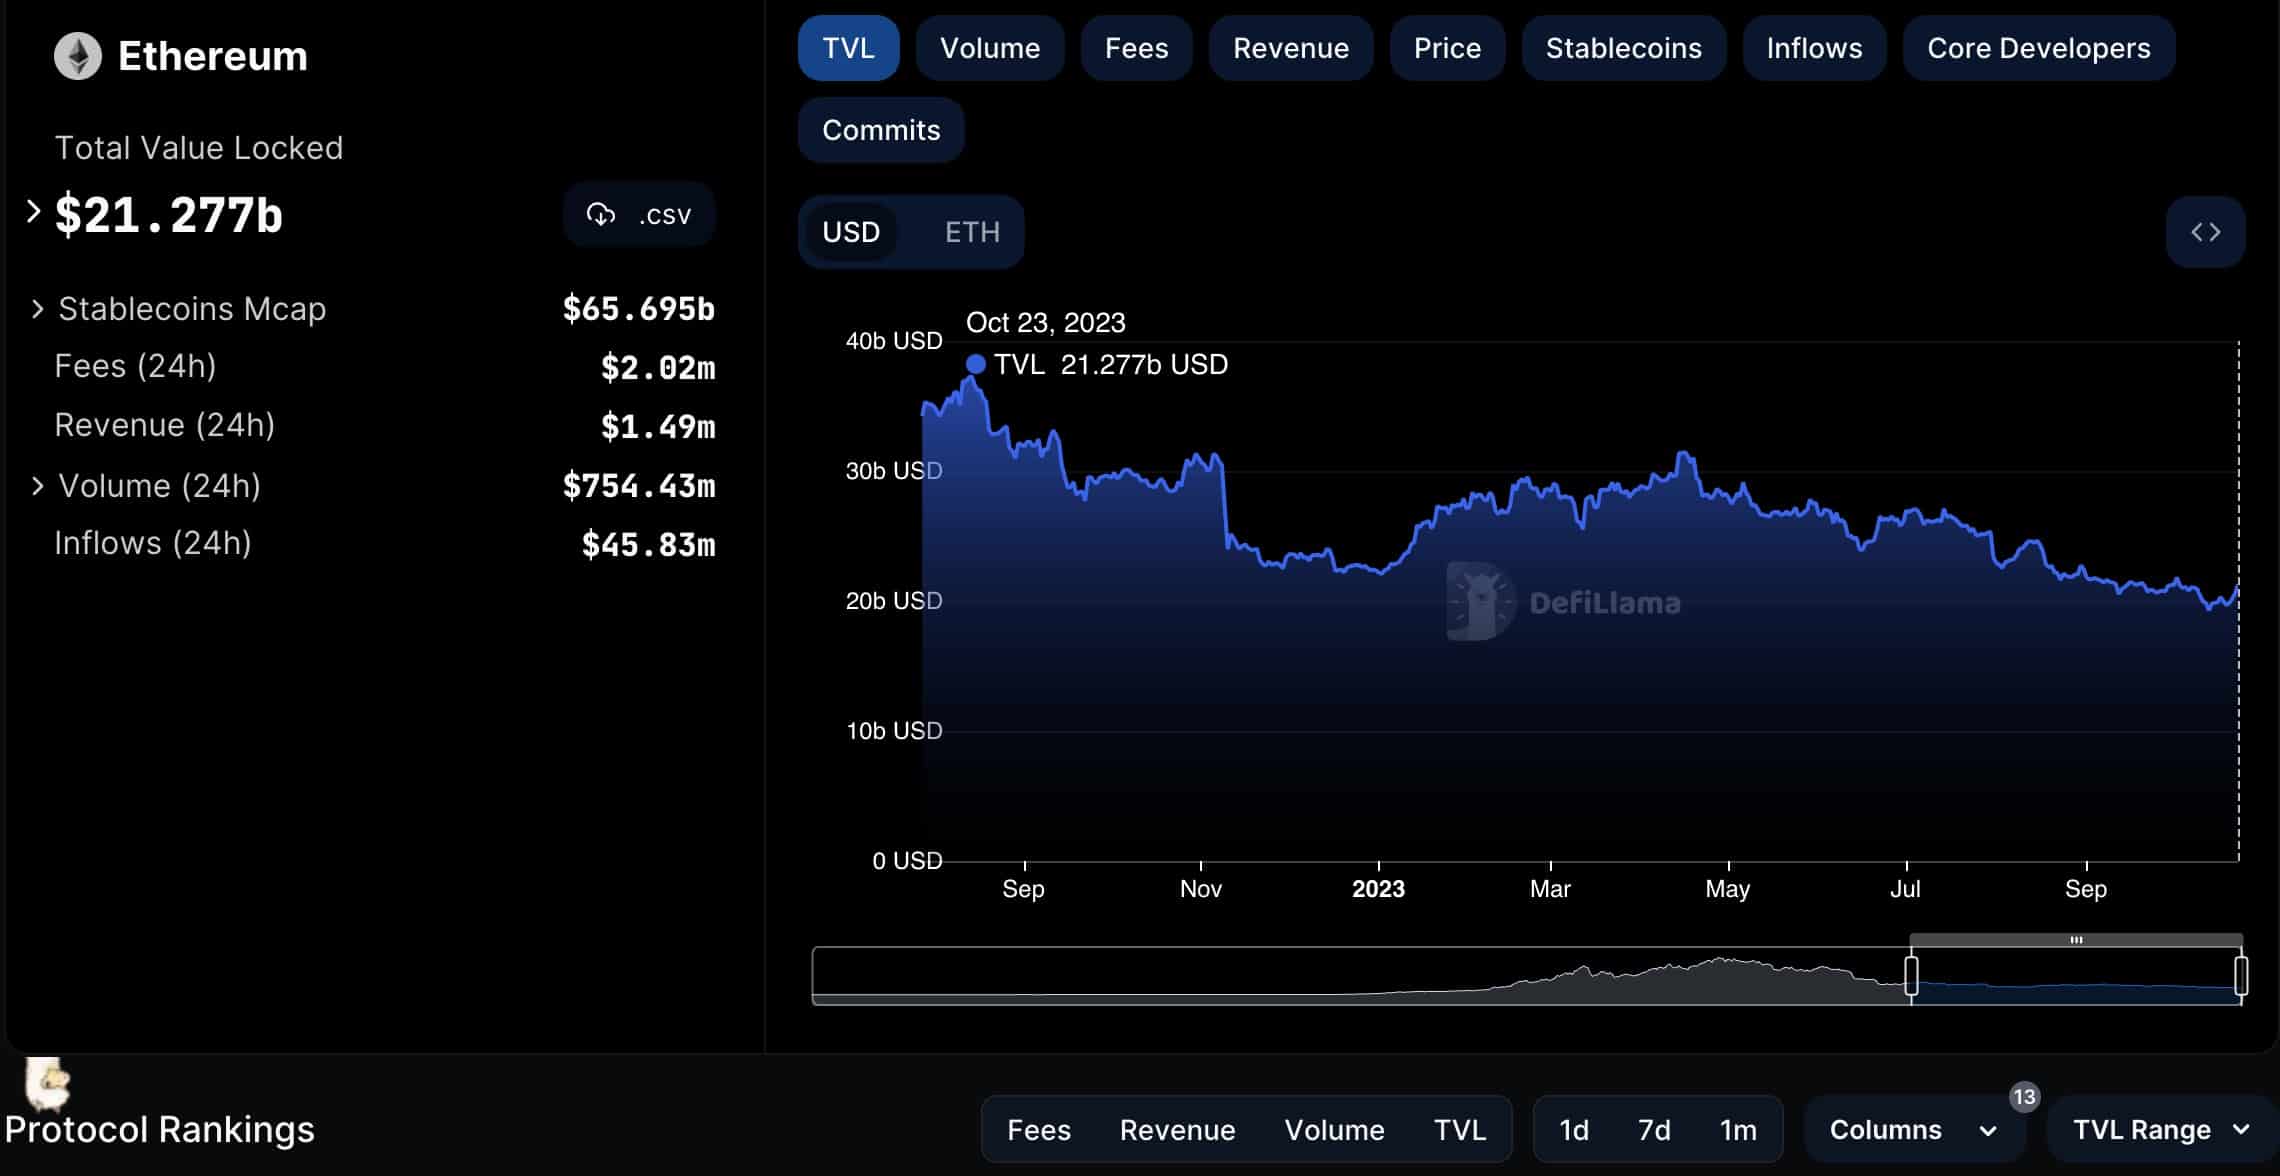Click the Ethereum chain title
2280x1176 pixels.
pyautogui.click(x=212, y=56)
